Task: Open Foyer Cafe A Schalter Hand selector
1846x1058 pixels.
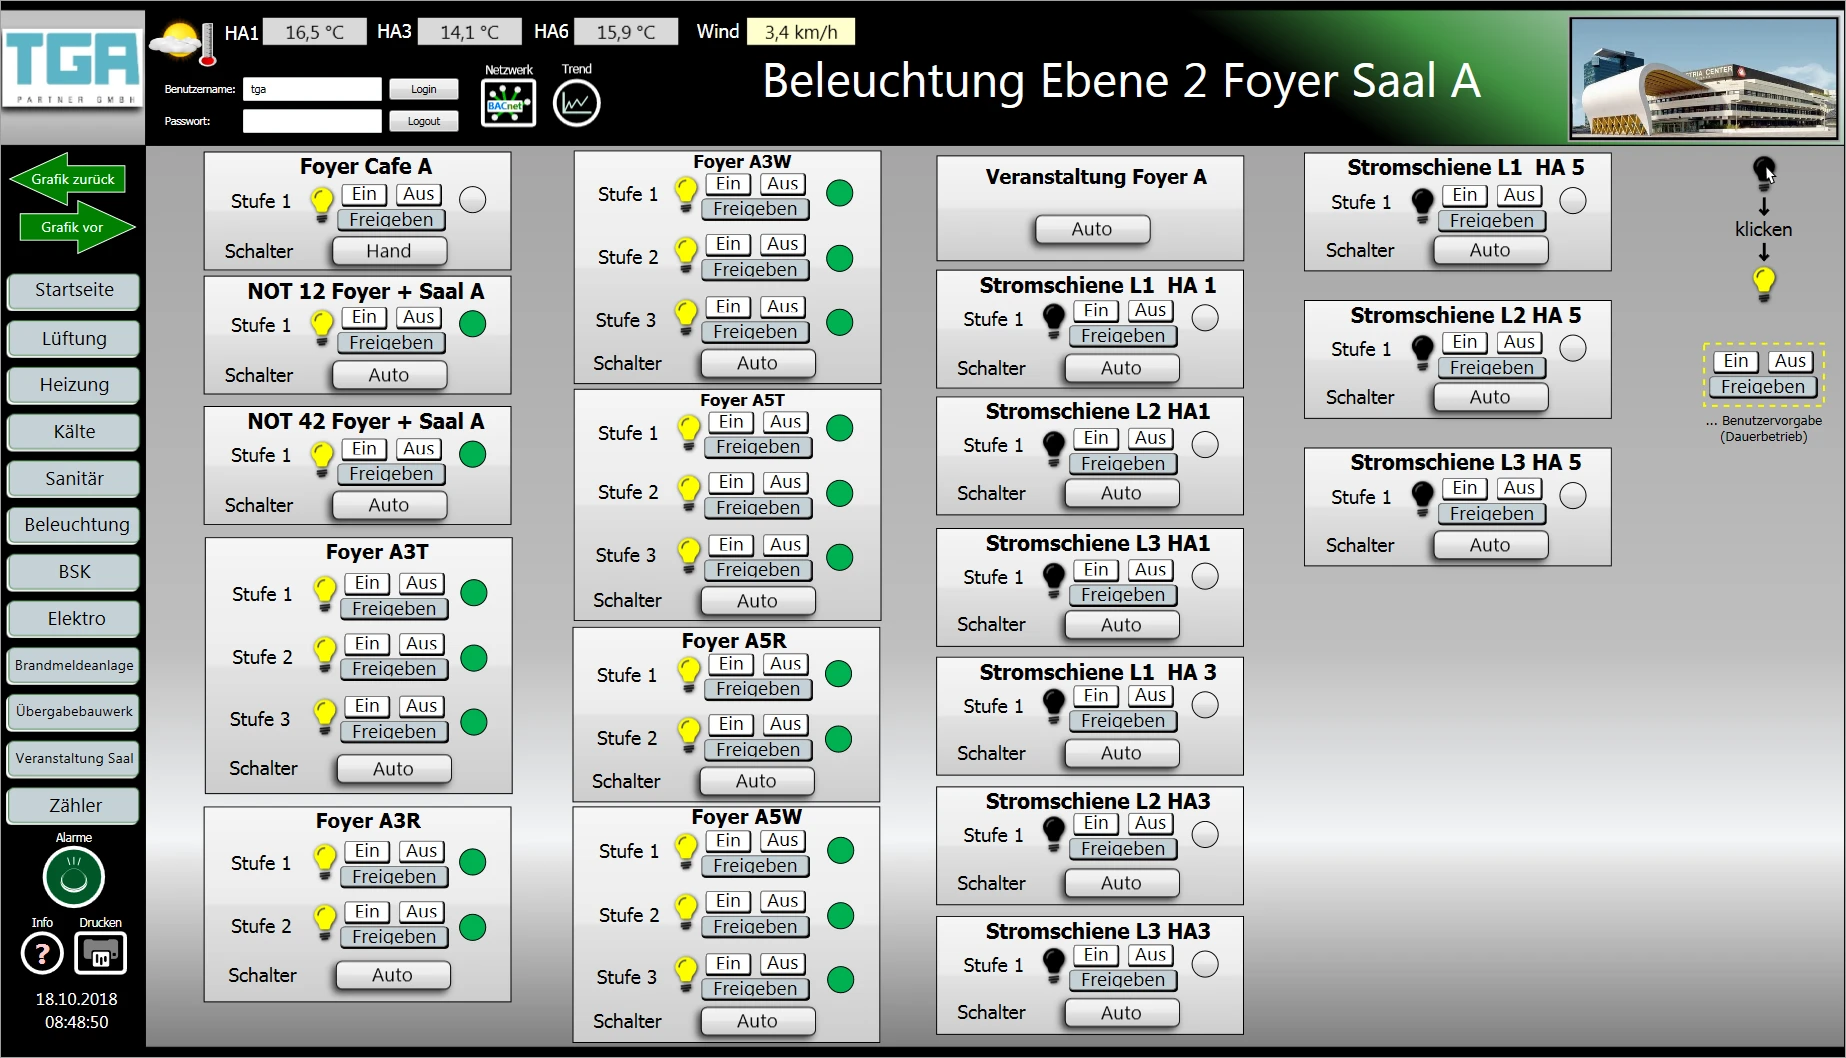Action: 389,251
